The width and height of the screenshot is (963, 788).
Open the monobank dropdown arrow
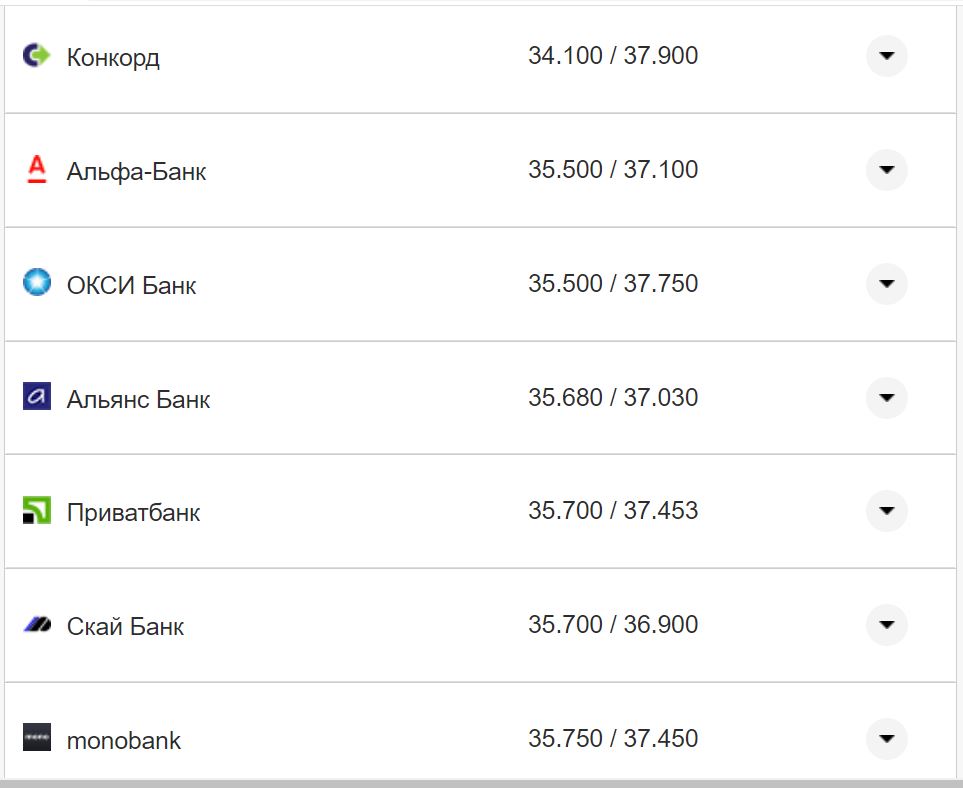(x=886, y=739)
